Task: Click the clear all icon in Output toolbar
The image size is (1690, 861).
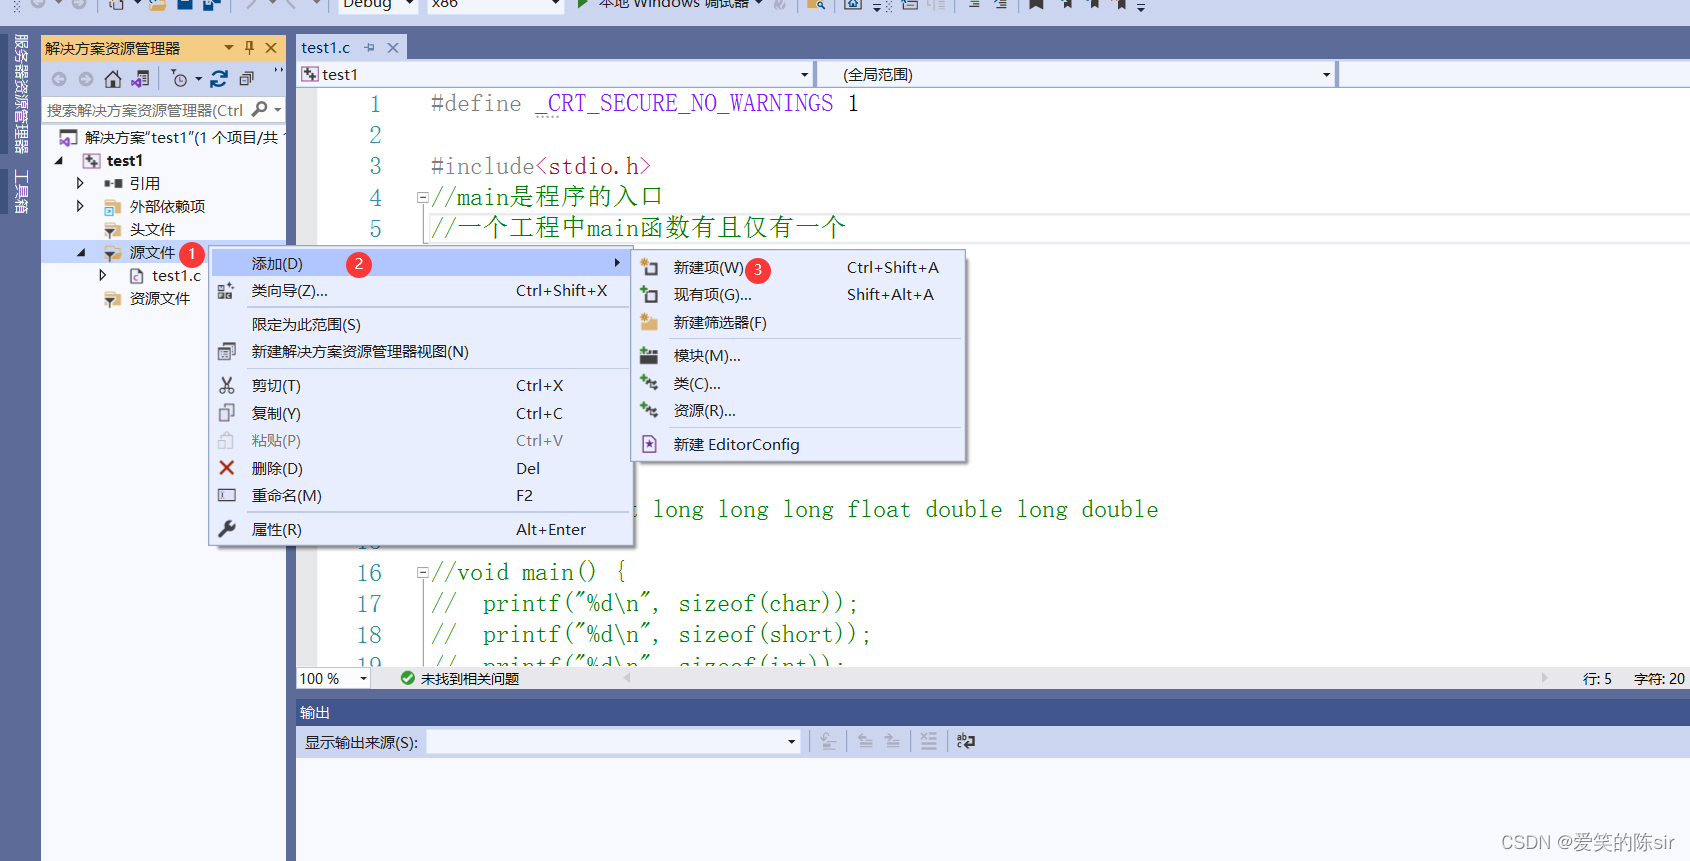Action: [929, 741]
